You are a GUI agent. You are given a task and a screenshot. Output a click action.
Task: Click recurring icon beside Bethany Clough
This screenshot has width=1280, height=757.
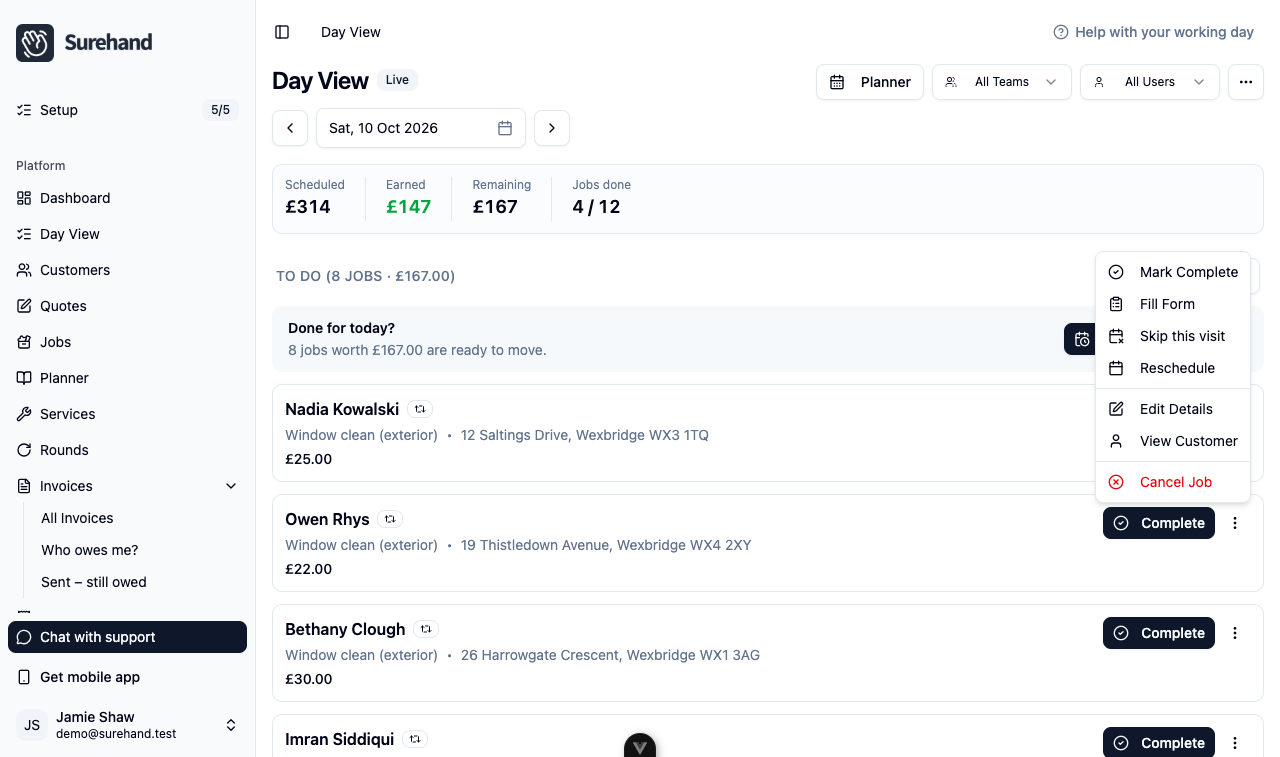pyautogui.click(x=426, y=629)
